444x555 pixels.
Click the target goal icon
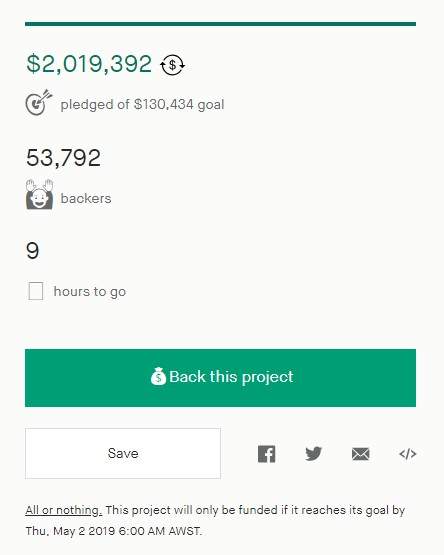pyautogui.click(x=39, y=102)
